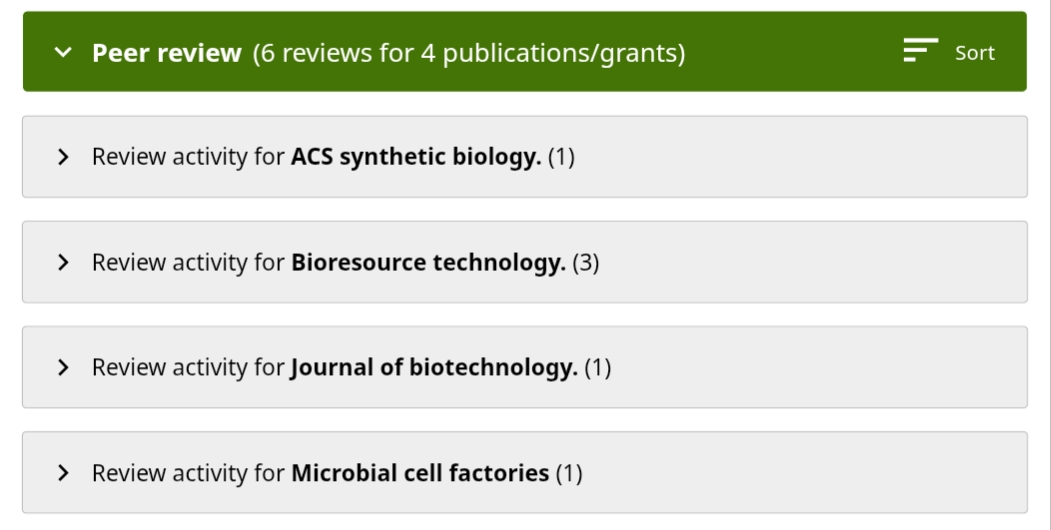The height and width of the screenshot is (530, 1051).
Task: Click the Sort text label
Action: point(975,53)
